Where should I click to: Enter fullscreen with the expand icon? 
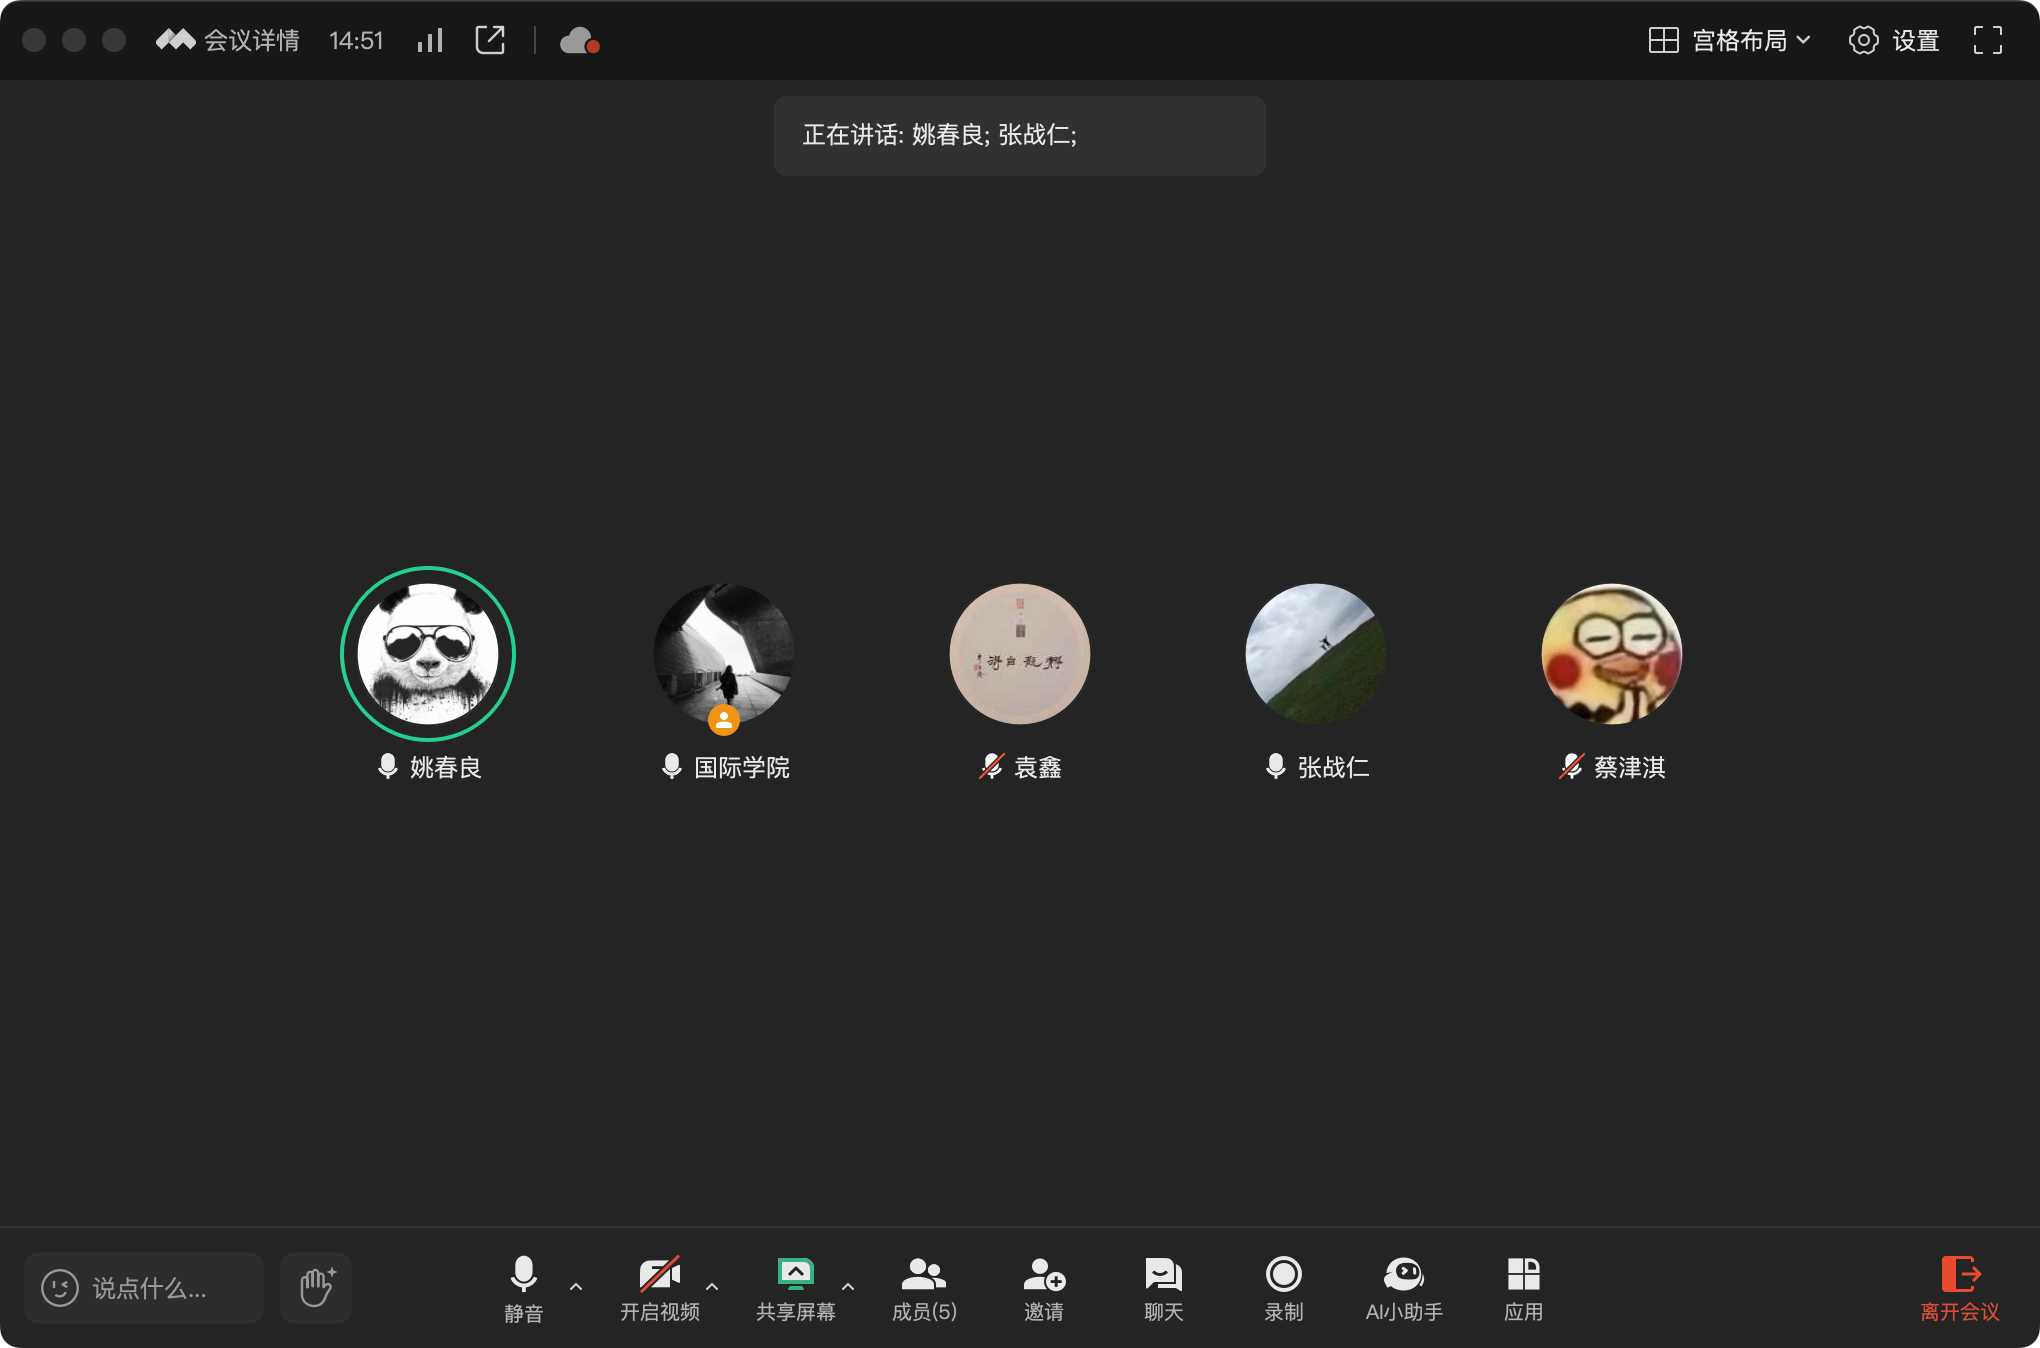pyautogui.click(x=1988, y=40)
